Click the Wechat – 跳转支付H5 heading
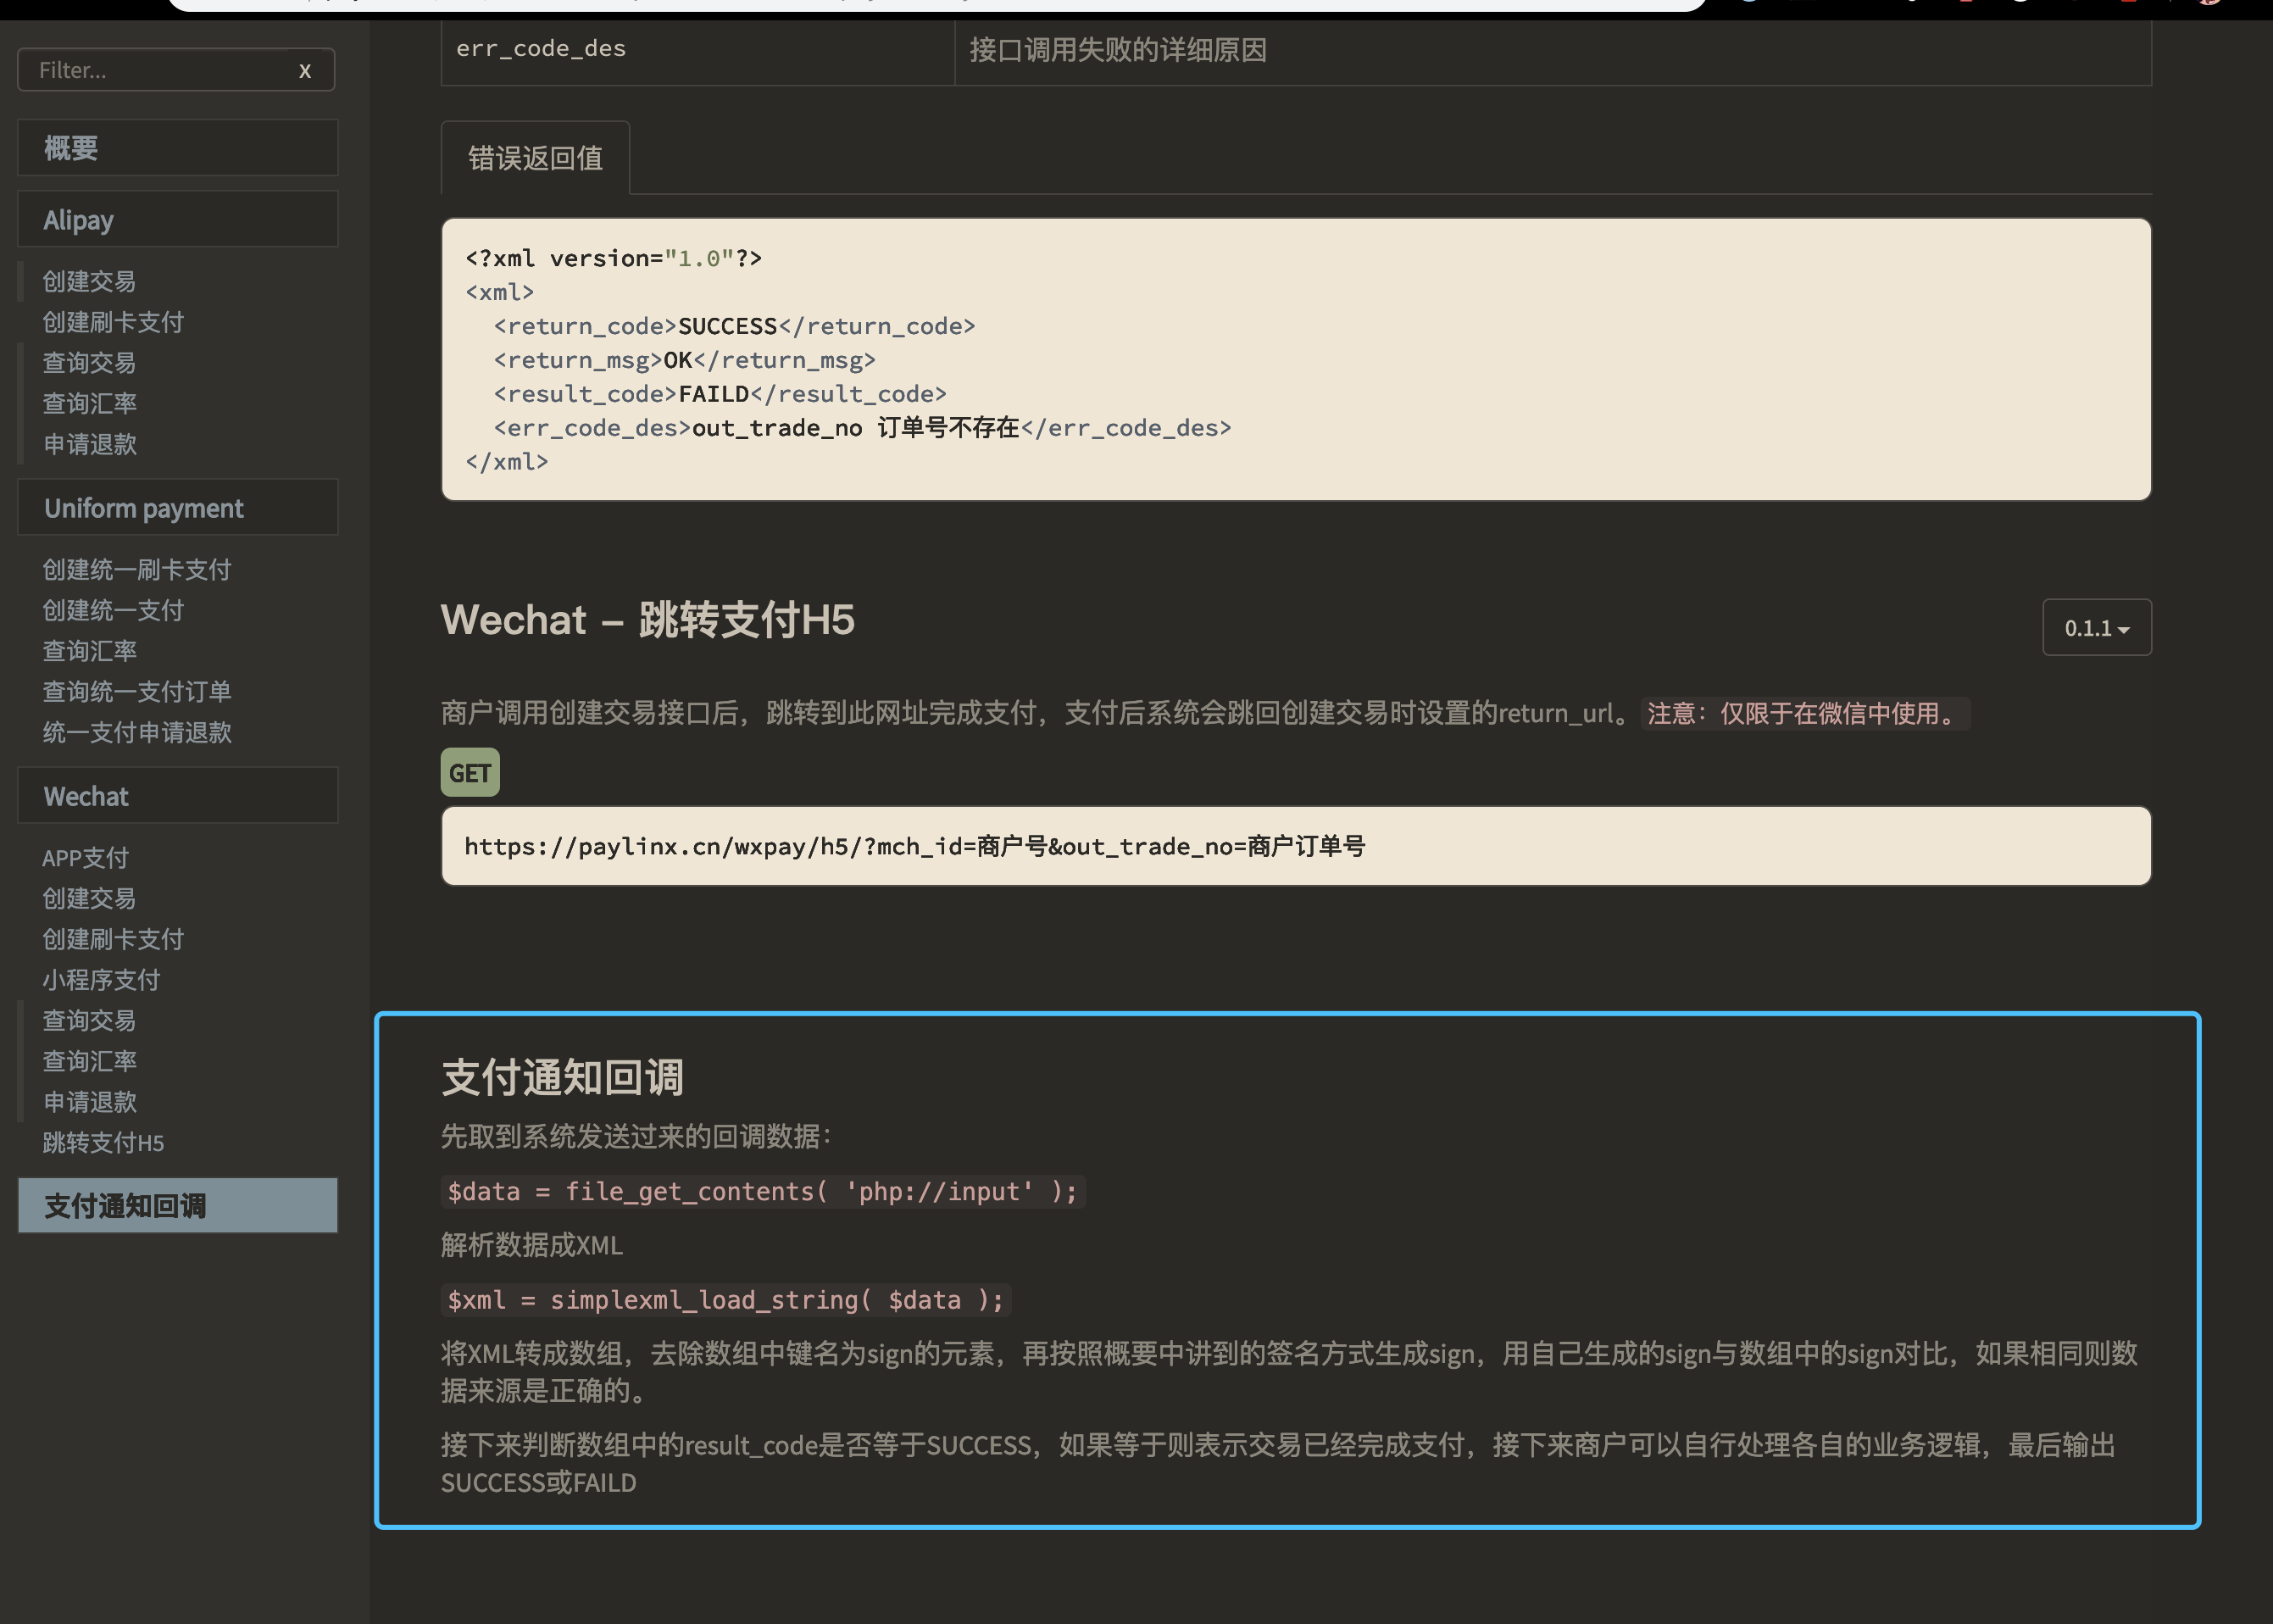 coord(647,620)
